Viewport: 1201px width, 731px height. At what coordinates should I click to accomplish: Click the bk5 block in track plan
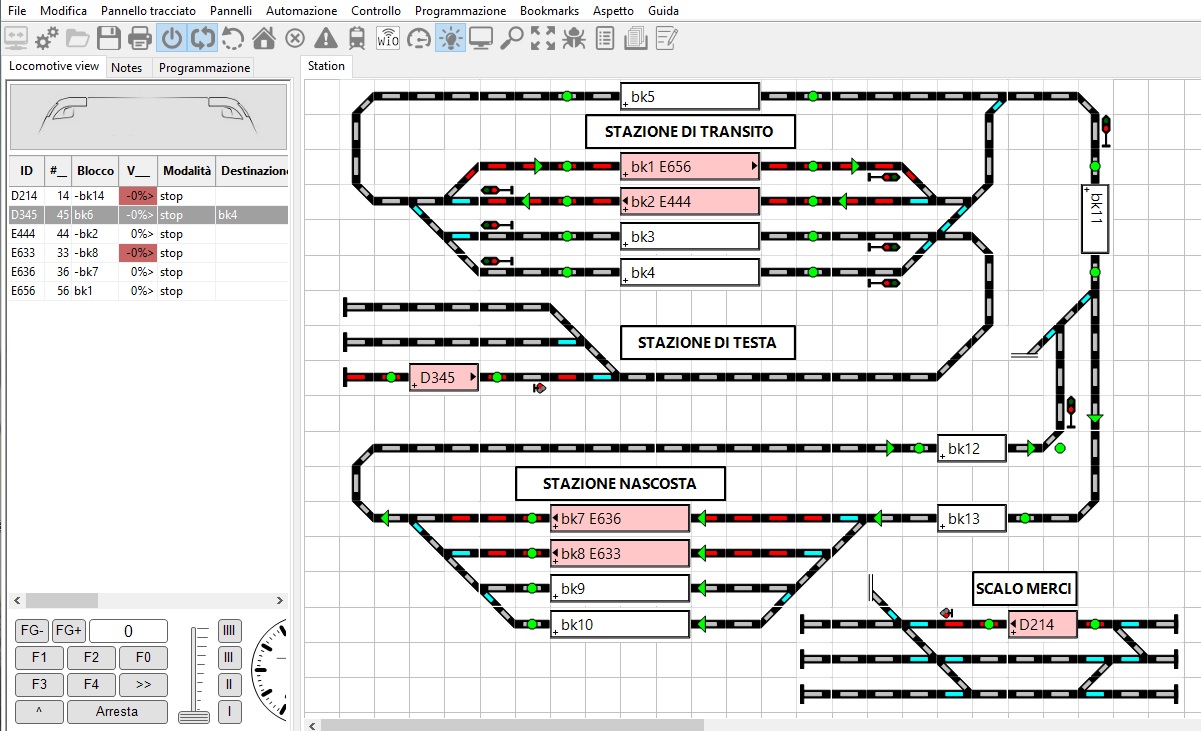689,97
